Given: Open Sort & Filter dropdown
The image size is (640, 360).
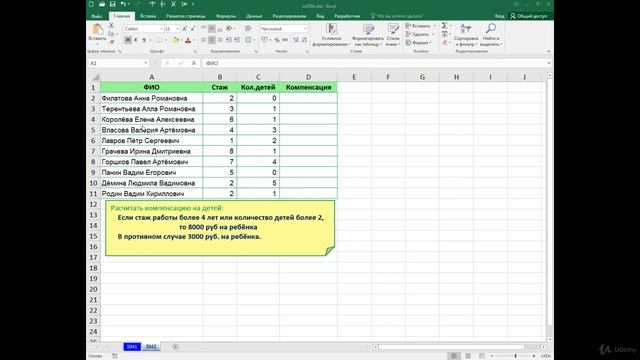Looking at the screenshot, I should [x=466, y=35].
